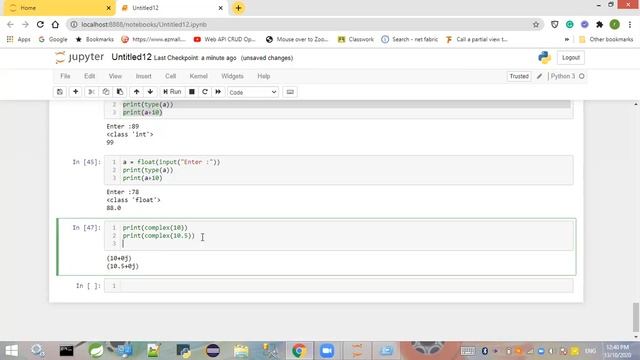Open the Cell menu
Image resolution: width=640 pixels, height=360 pixels.
click(x=170, y=76)
